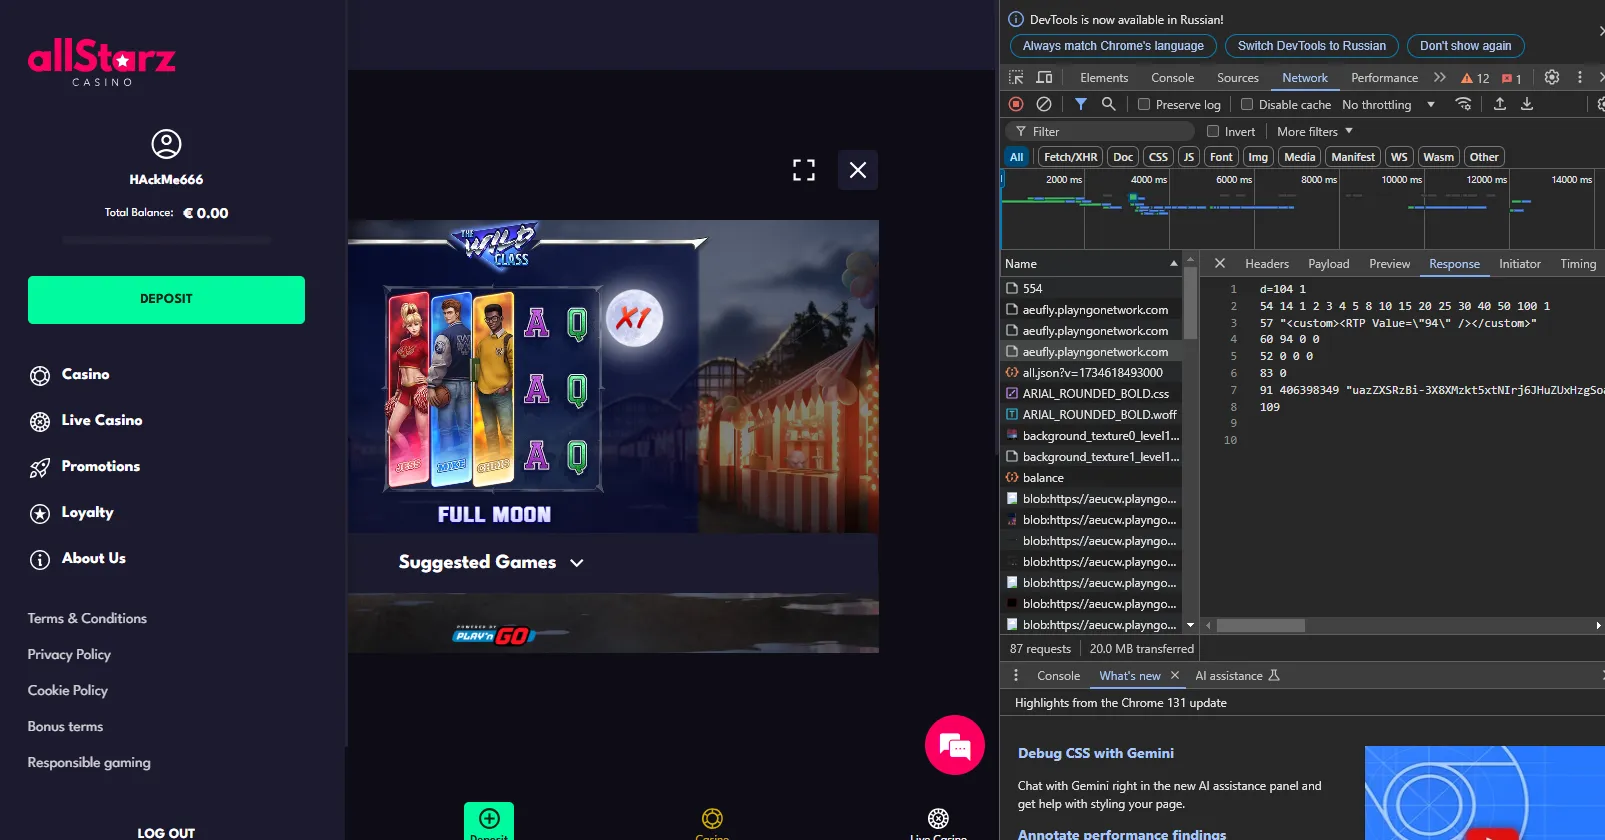Switch to the Console tab in DevTools
1605x840 pixels.
coord(1172,78)
